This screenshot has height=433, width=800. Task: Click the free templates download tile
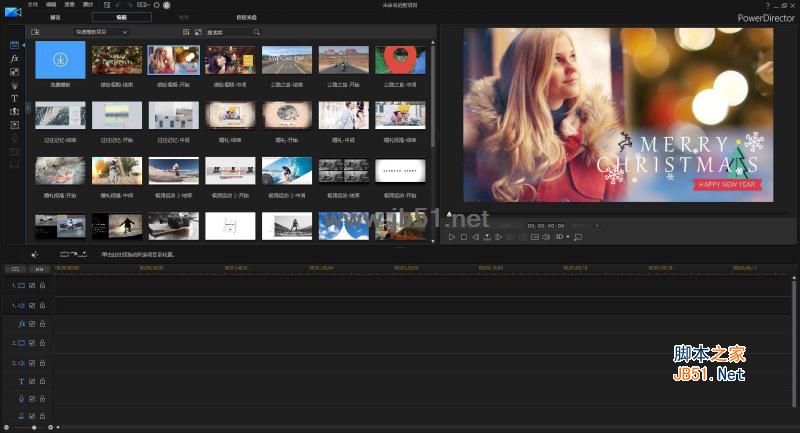60,60
